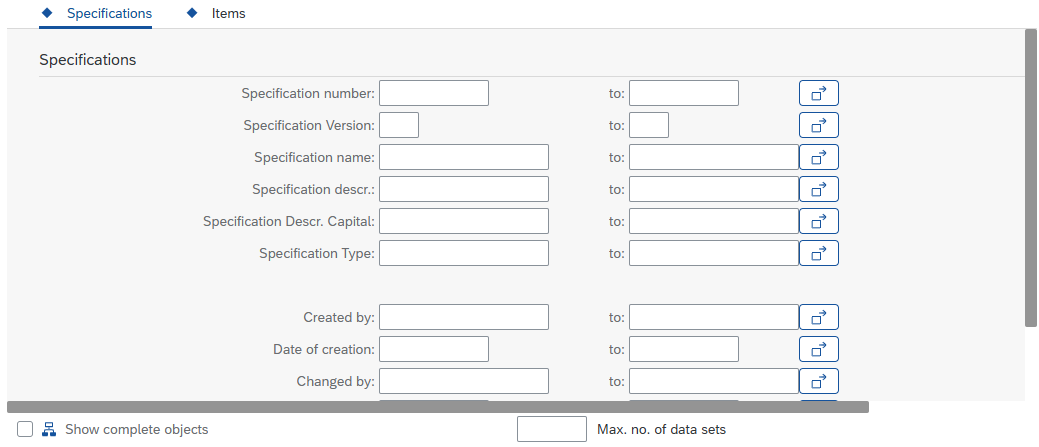The image size is (1039, 447).
Task: Open multiple selection for Specification Version
Action: point(818,125)
